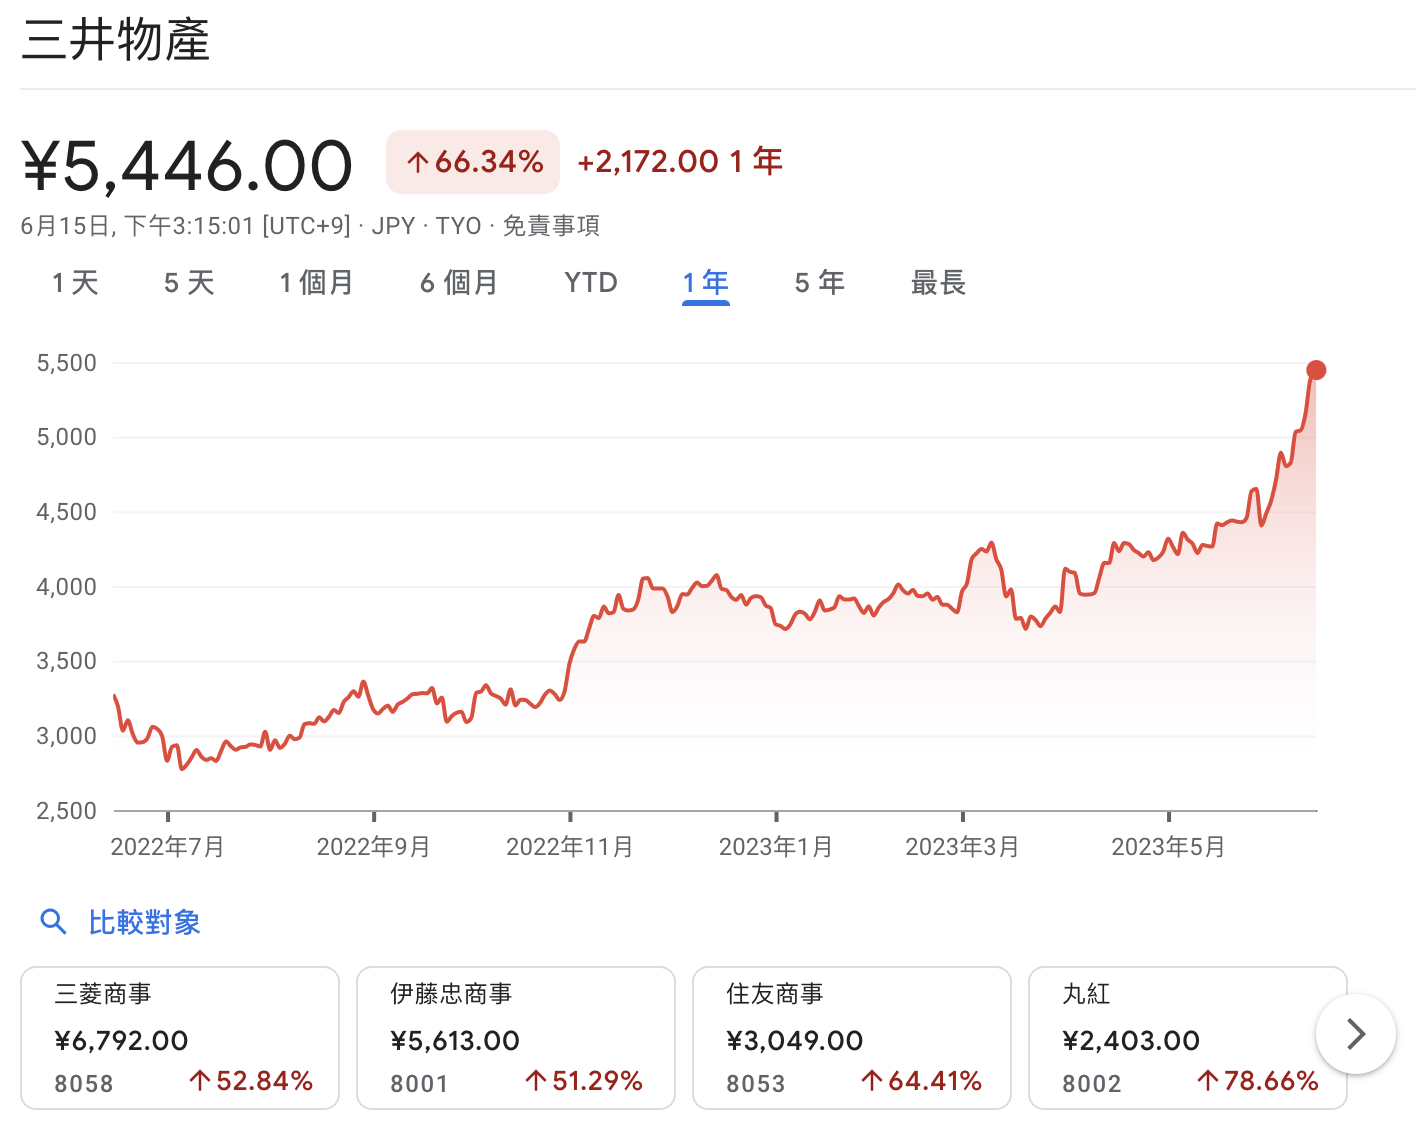Click the 2,500 y-axis label

67,811
